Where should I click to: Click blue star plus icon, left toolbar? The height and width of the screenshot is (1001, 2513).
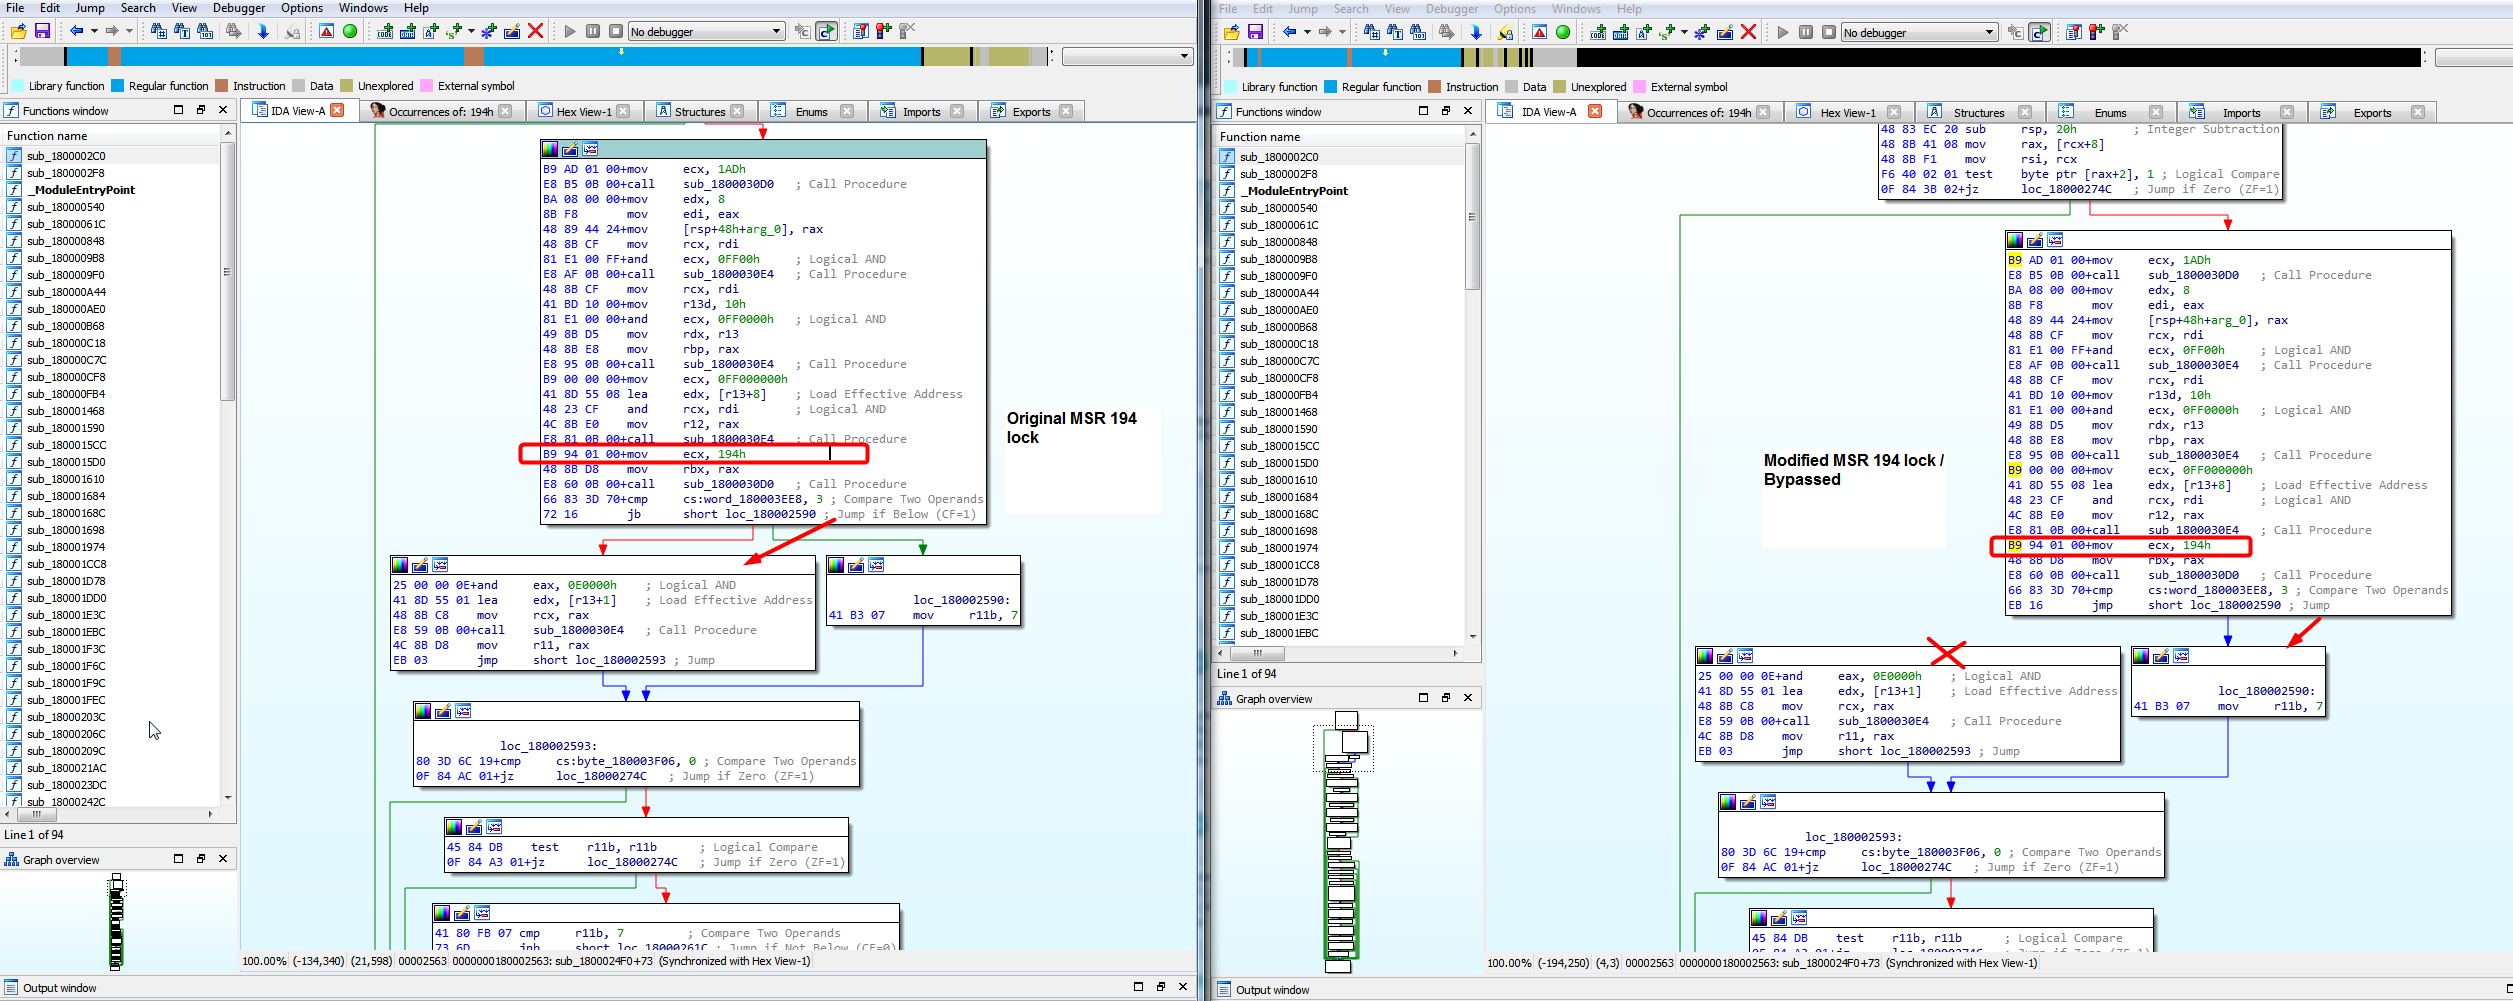pyautogui.click(x=489, y=31)
